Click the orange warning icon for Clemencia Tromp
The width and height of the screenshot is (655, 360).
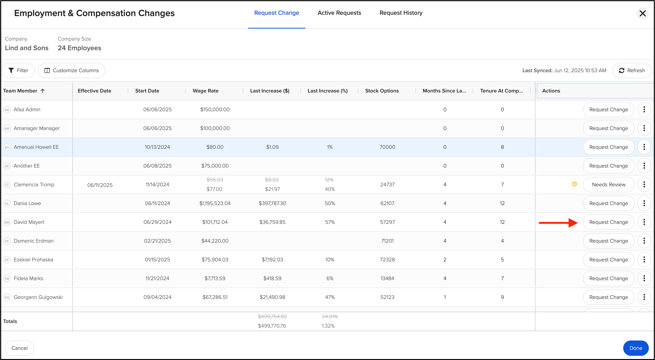pos(574,184)
